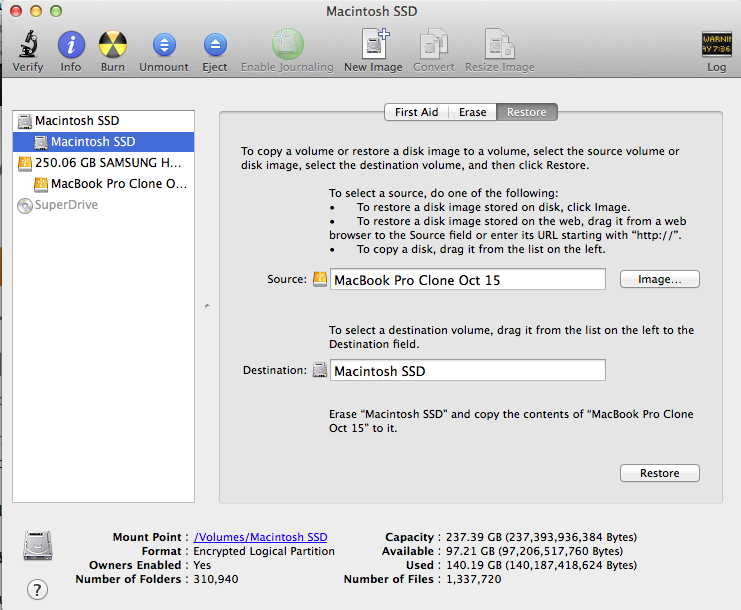
Task: Open the /Volumes/Macintosh SSD mount point link
Action: click(x=260, y=537)
